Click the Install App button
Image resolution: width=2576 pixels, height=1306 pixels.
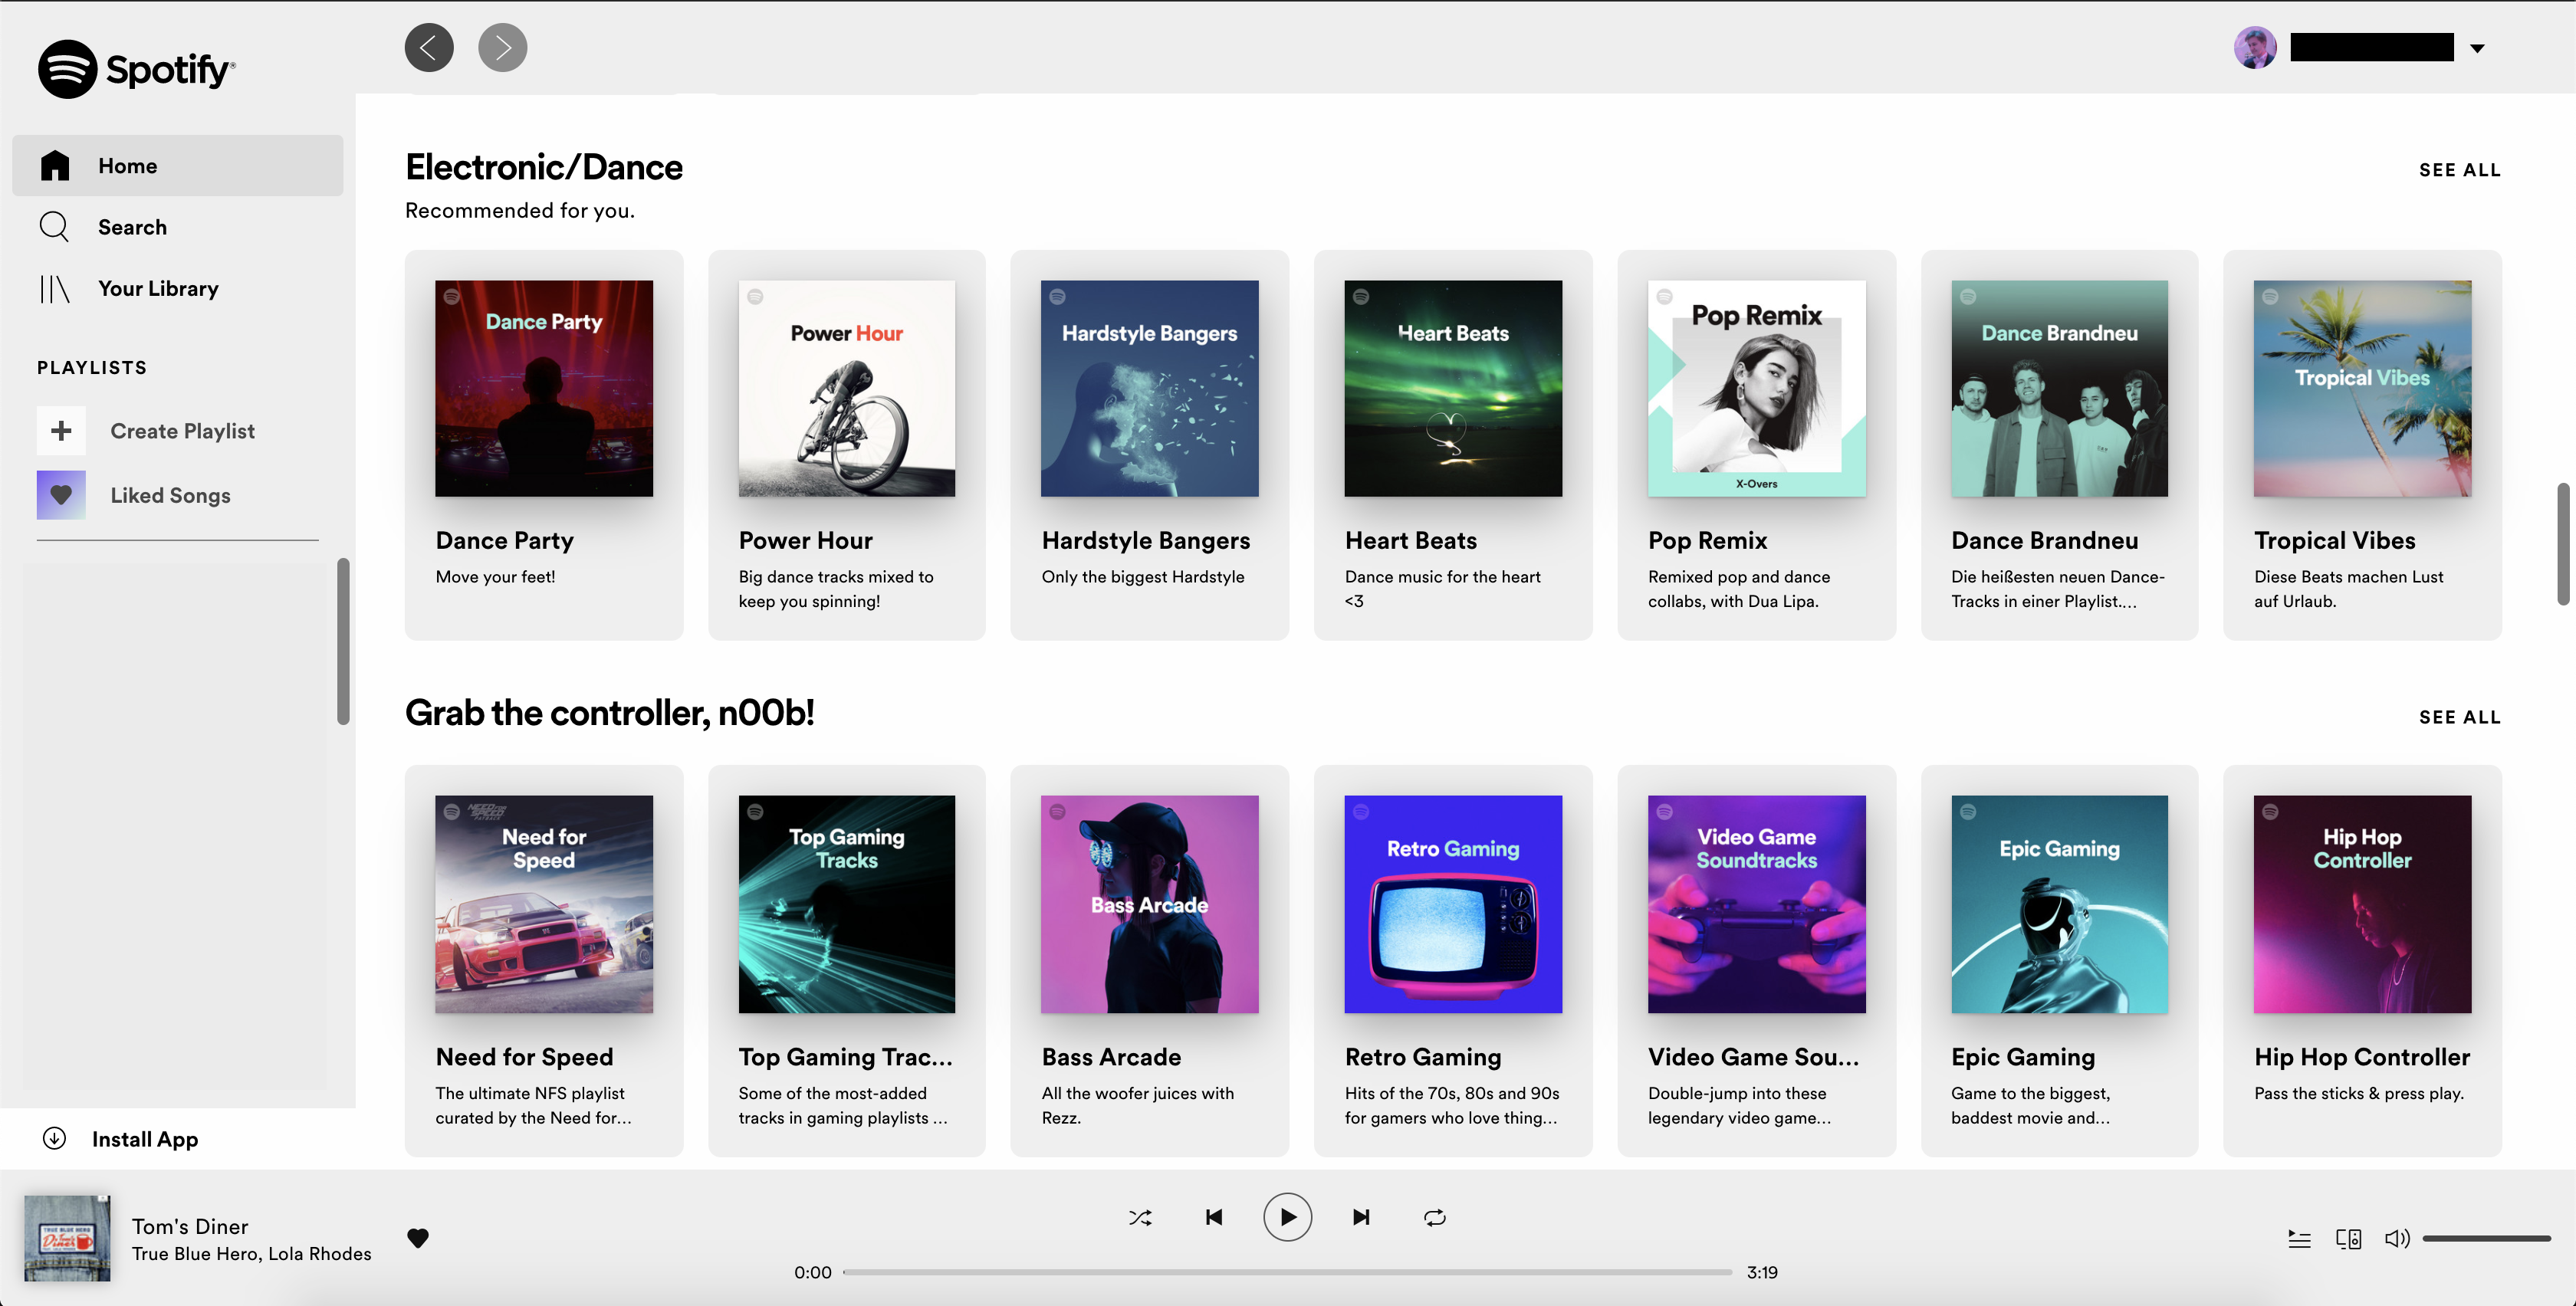pyautogui.click(x=144, y=1139)
